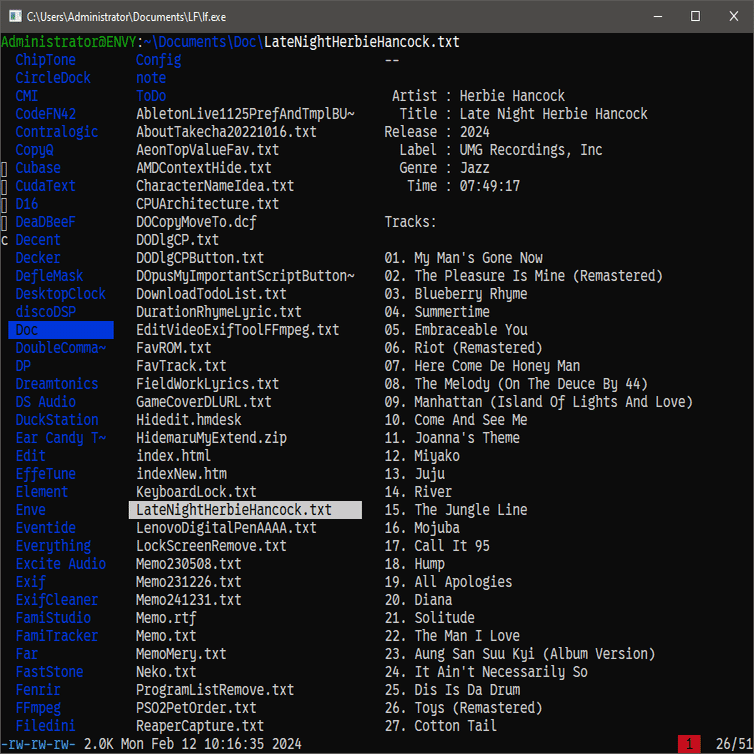
Task: Select the CopyQ folder
Action: [34, 150]
